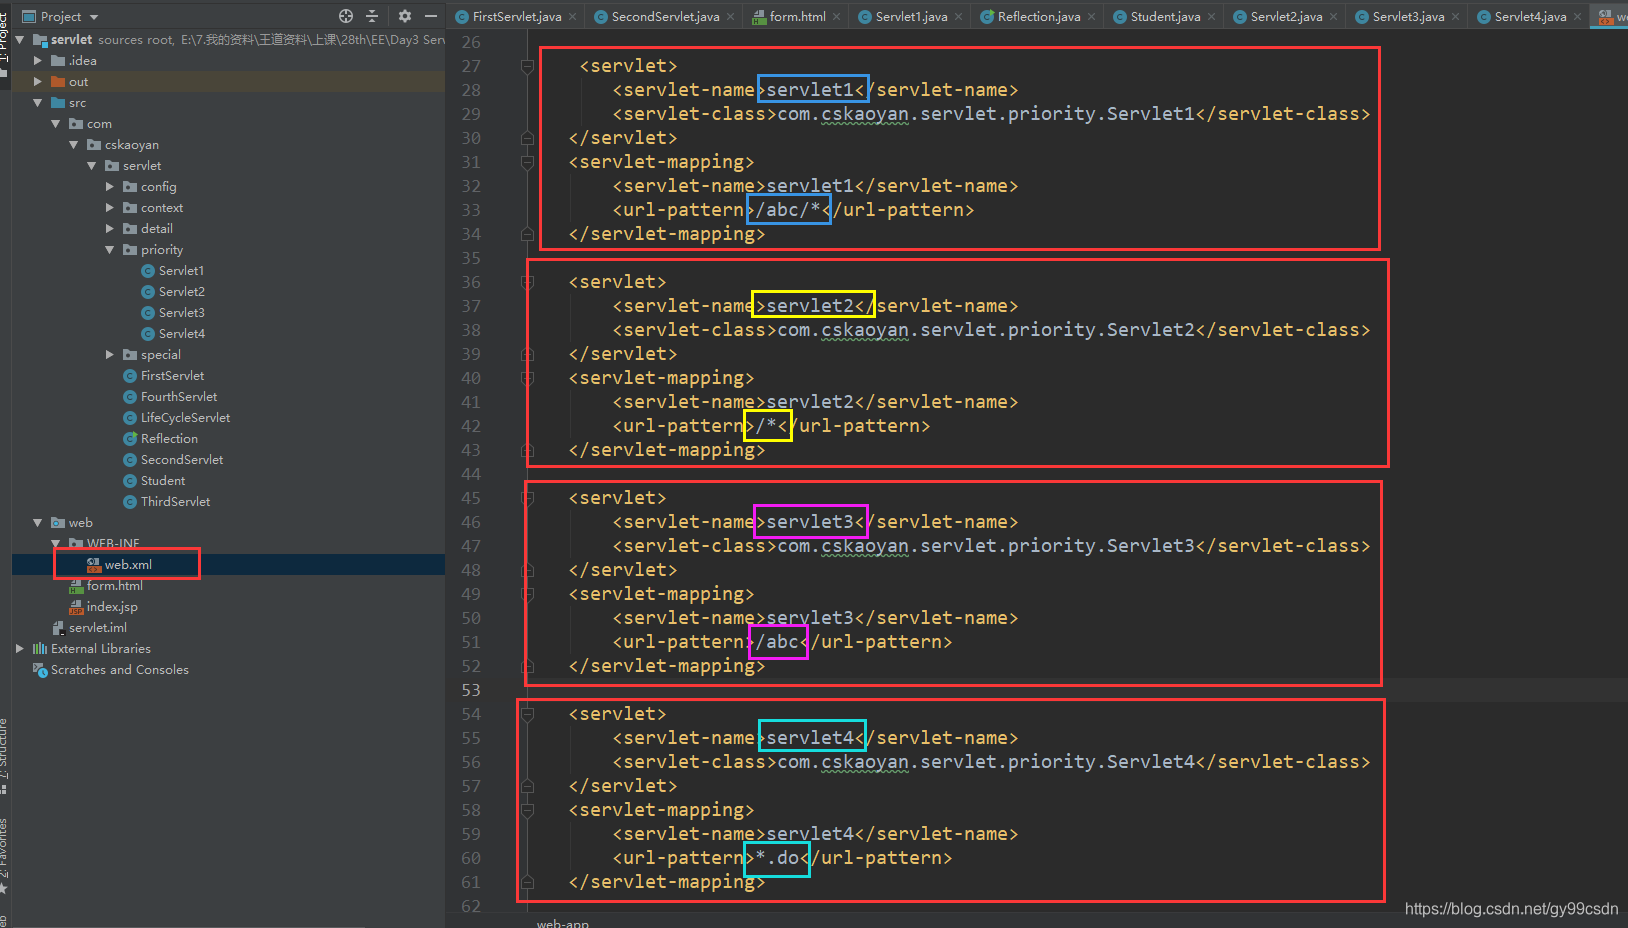Fold the servlet-mapping tag at line 40
The width and height of the screenshot is (1628, 928).
[x=527, y=378]
